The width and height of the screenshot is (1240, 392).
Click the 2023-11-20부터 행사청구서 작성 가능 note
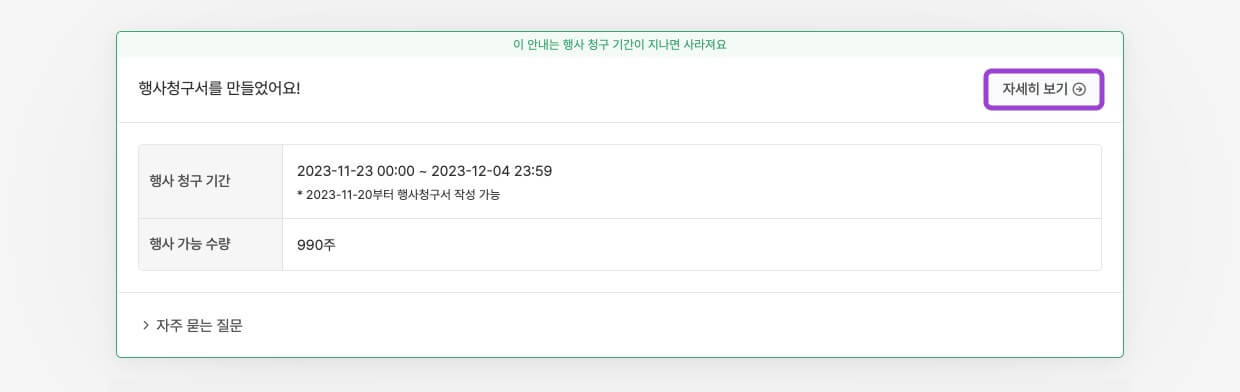click(x=404, y=195)
